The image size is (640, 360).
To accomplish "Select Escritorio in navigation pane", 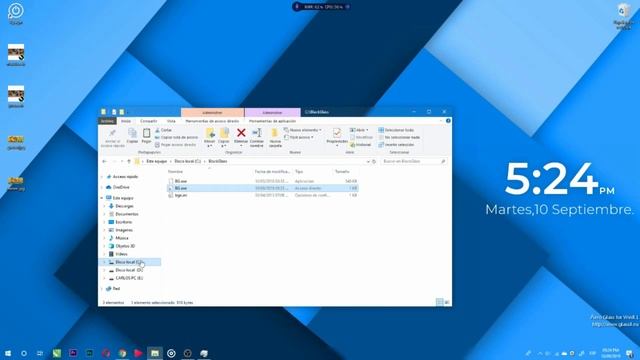I will click(x=124, y=222).
